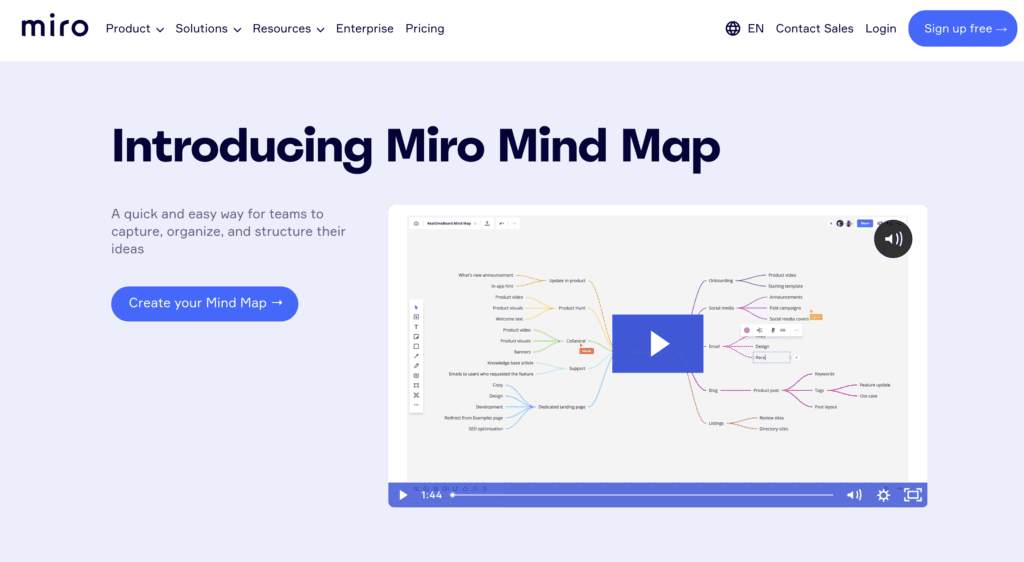Expand the Solutions menu
Viewport: 1024px width, 562px height.
pyautogui.click(x=208, y=29)
